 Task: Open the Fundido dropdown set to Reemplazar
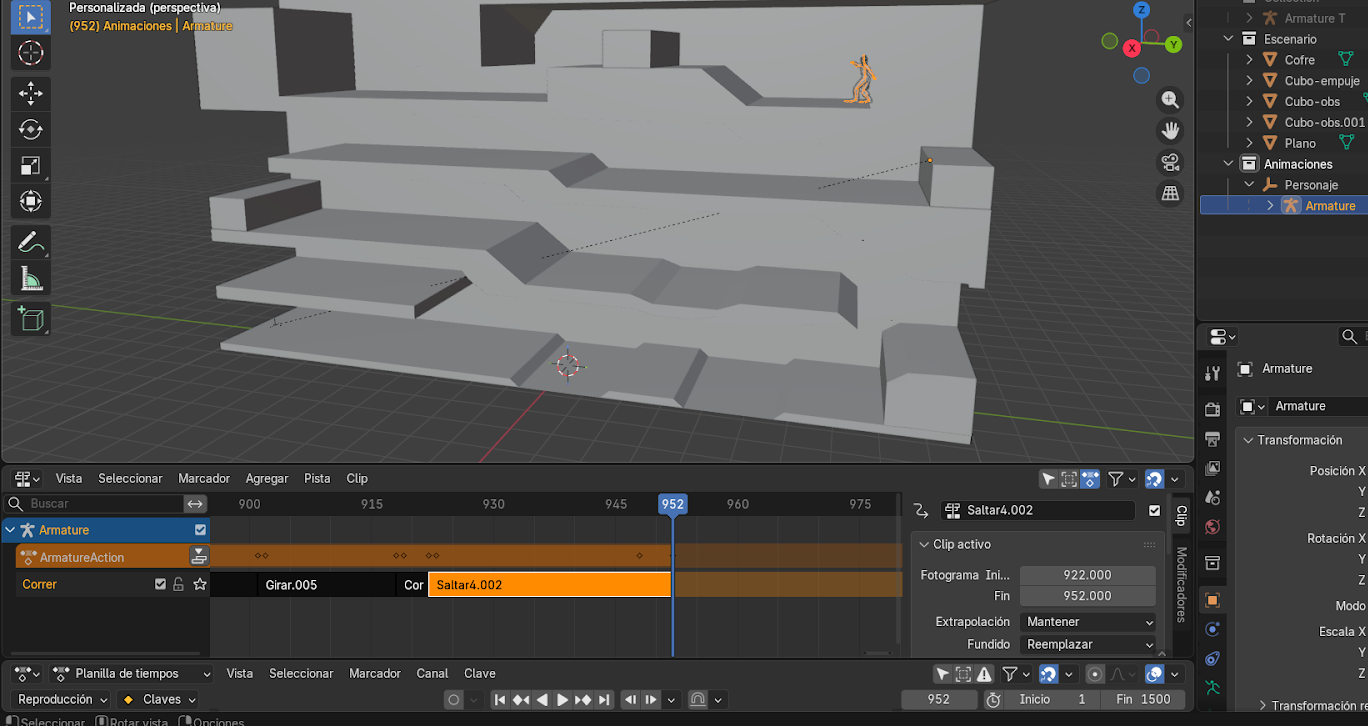point(1089,645)
